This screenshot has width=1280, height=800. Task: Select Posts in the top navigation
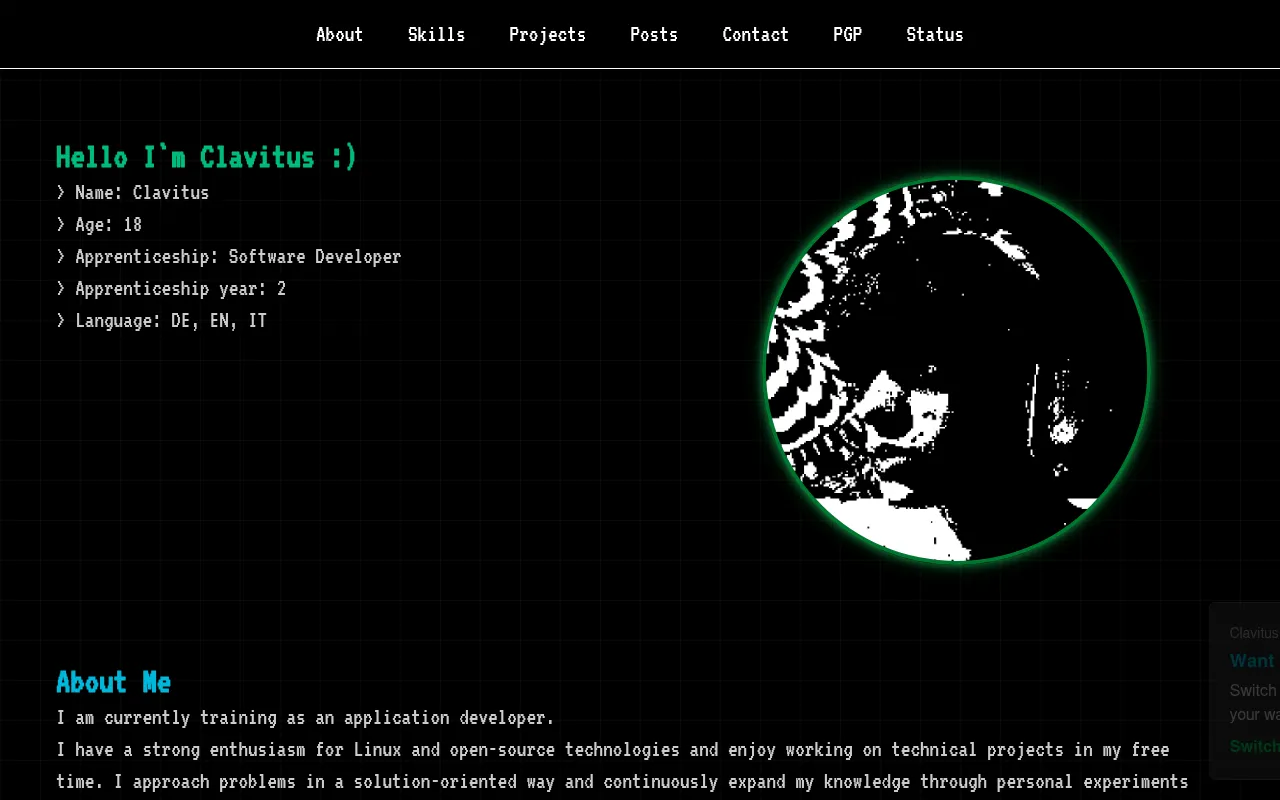tap(654, 34)
